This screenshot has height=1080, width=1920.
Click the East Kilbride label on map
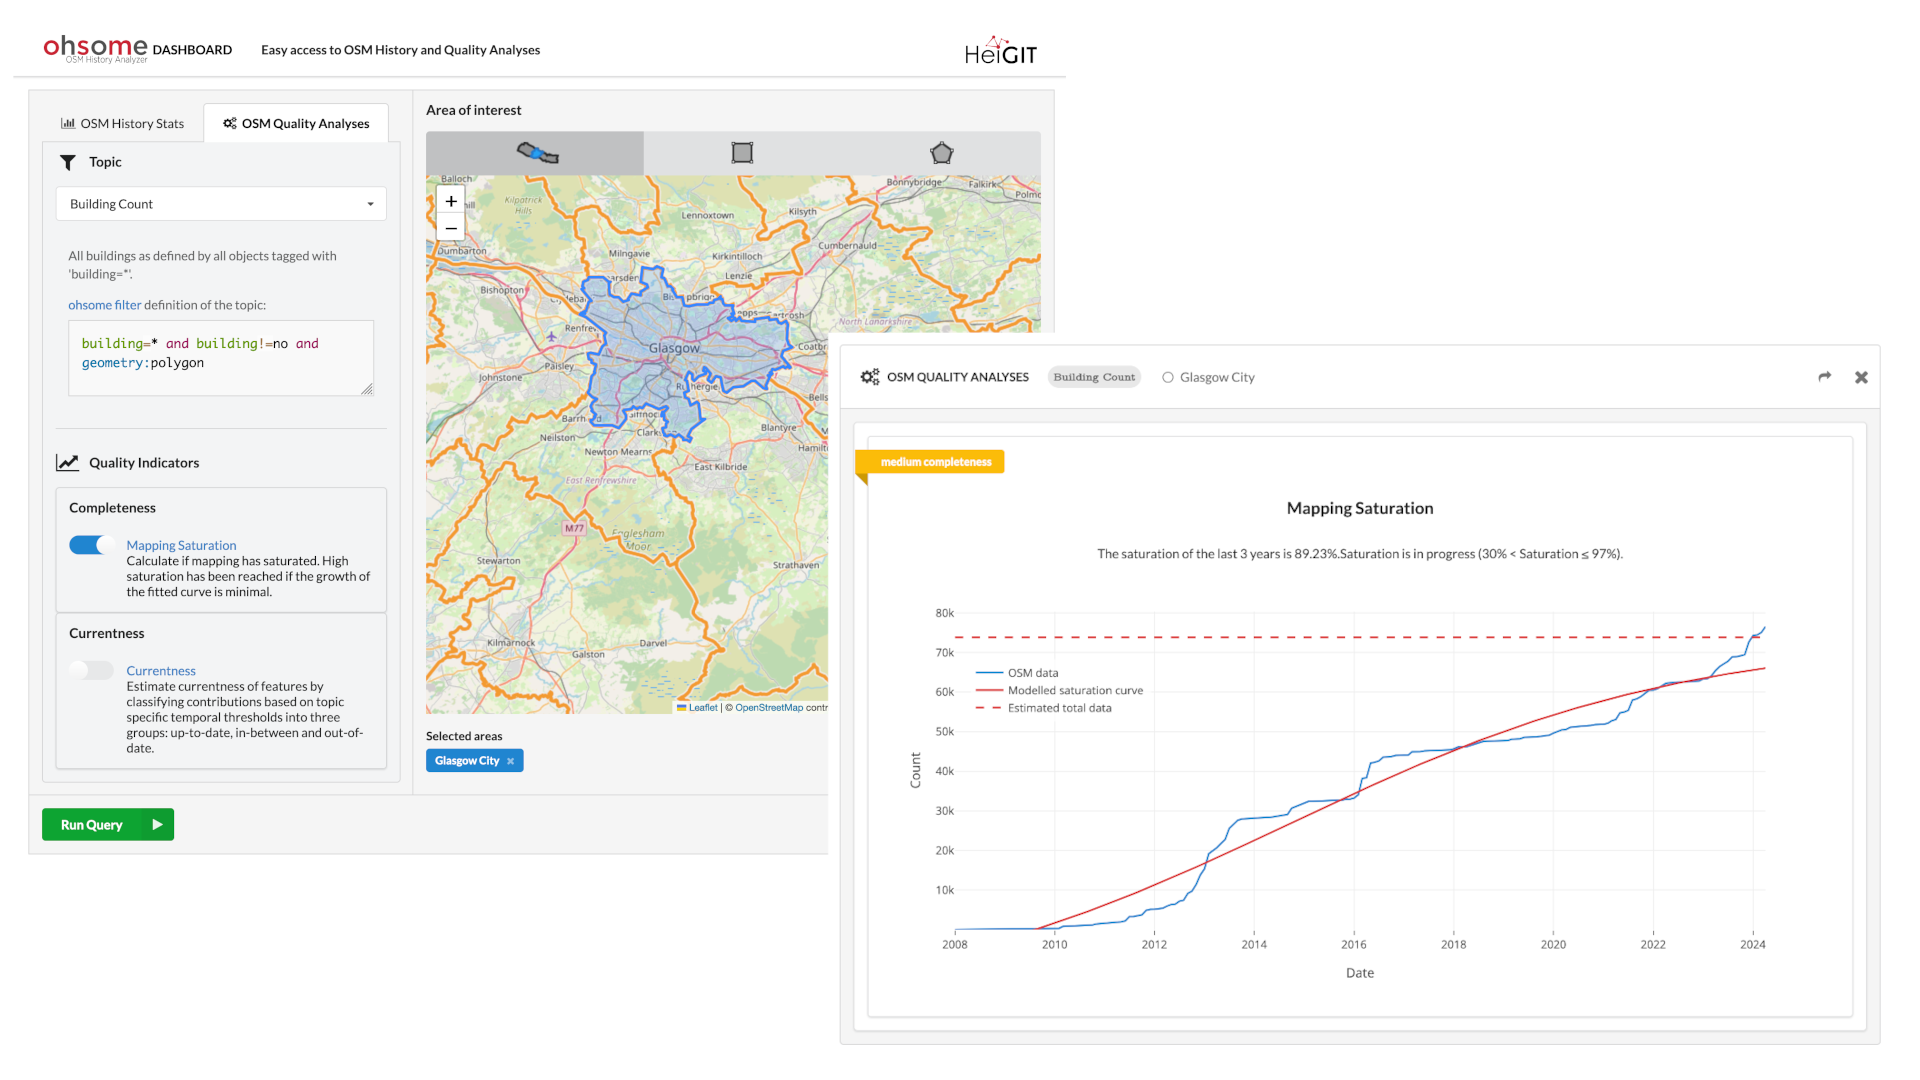coord(720,467)
